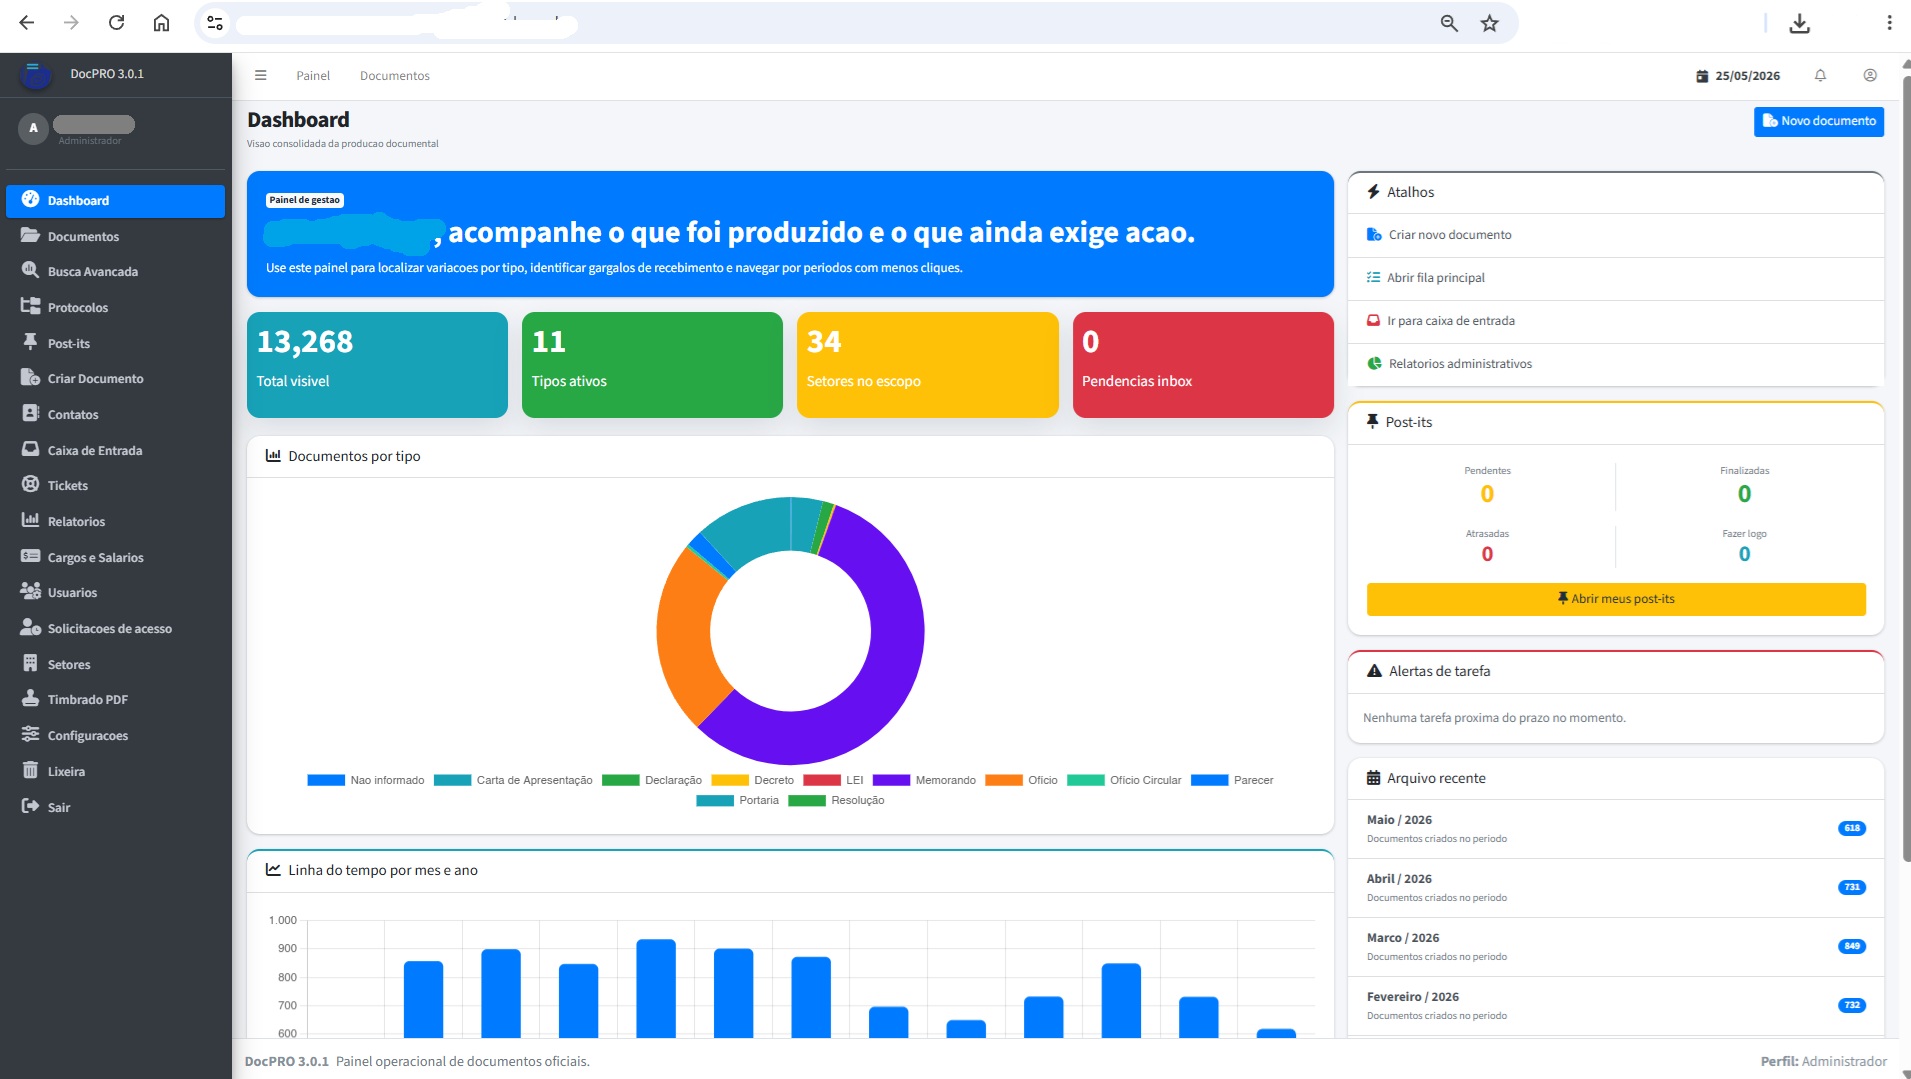Click Pendentes post-its count
The image size is (1911, 1079).
point(1487,493)
